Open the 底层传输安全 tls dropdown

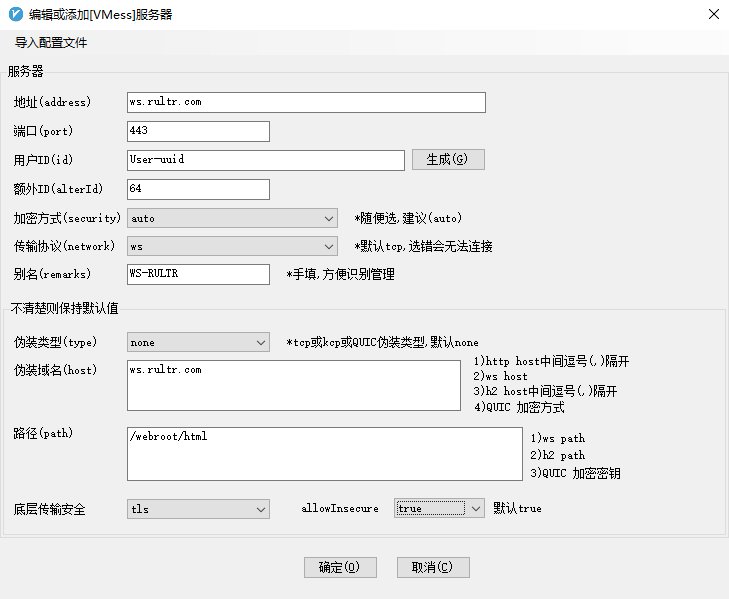pos(198,509)
